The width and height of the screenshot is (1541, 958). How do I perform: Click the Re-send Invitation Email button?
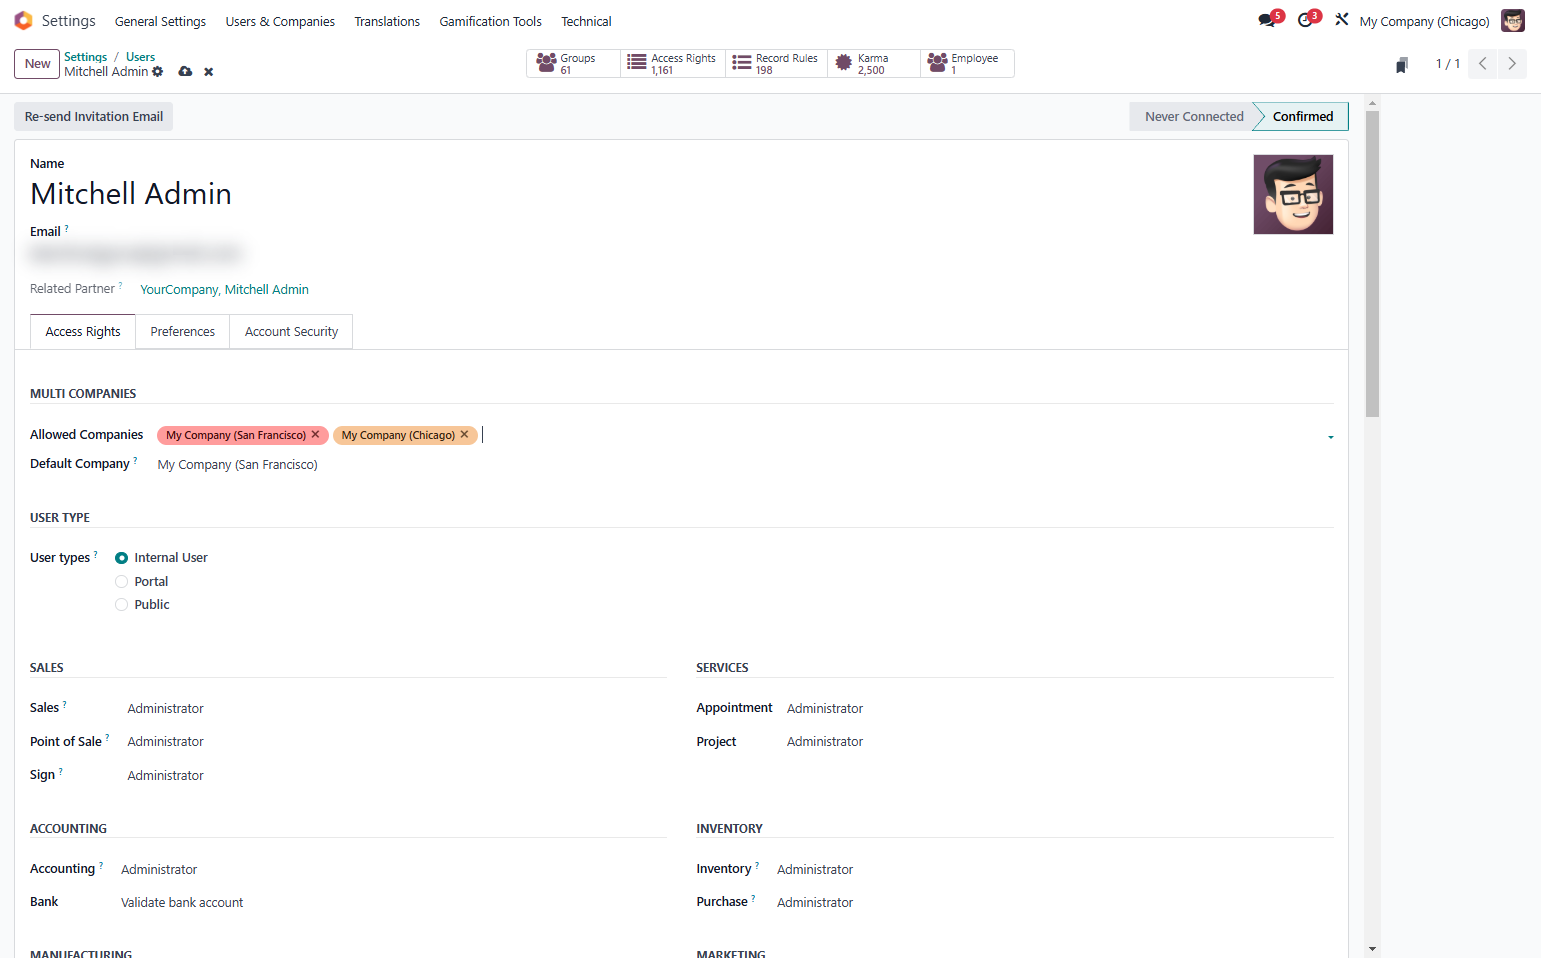(x=94, y=117)
